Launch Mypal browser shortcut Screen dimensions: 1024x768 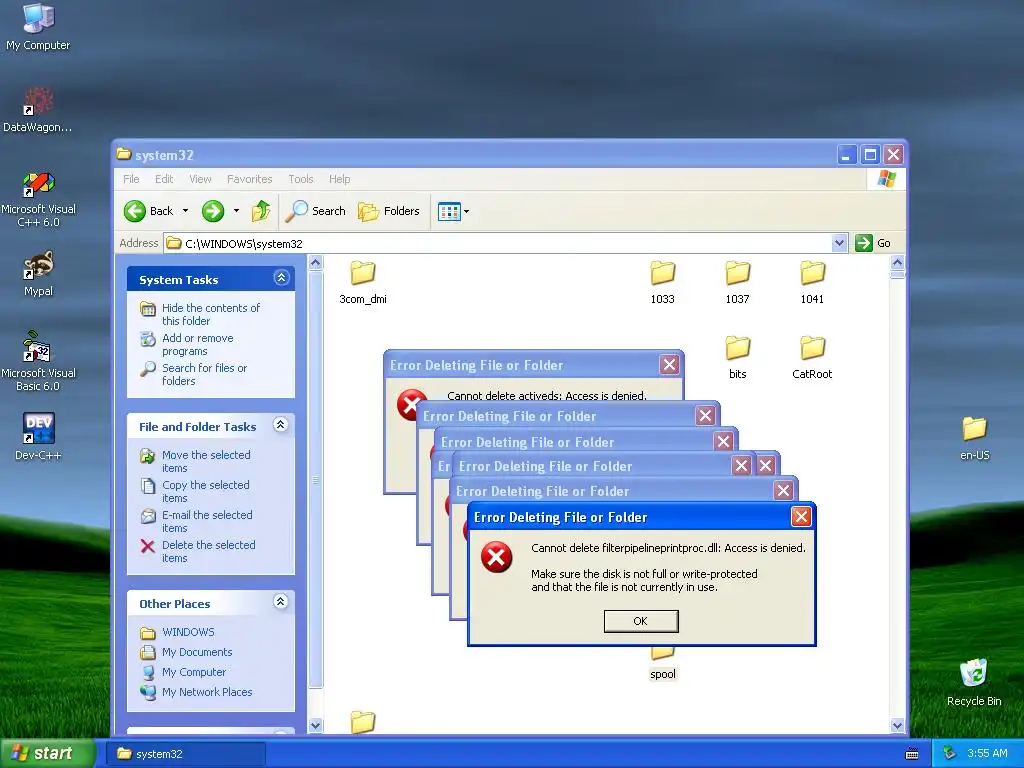pyautogui.click(x=38, y=274)
